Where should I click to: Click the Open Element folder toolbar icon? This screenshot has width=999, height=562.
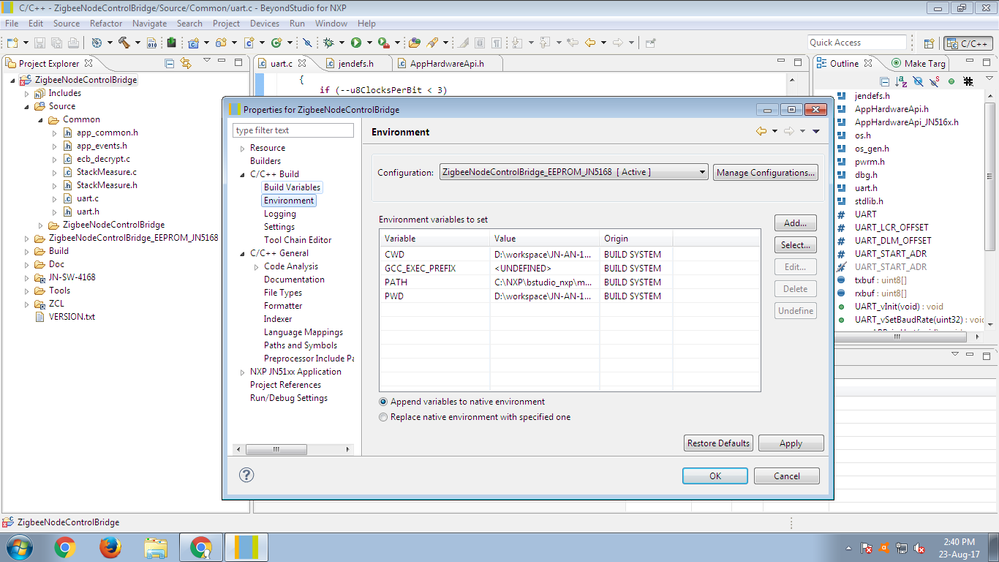point(415,43)
